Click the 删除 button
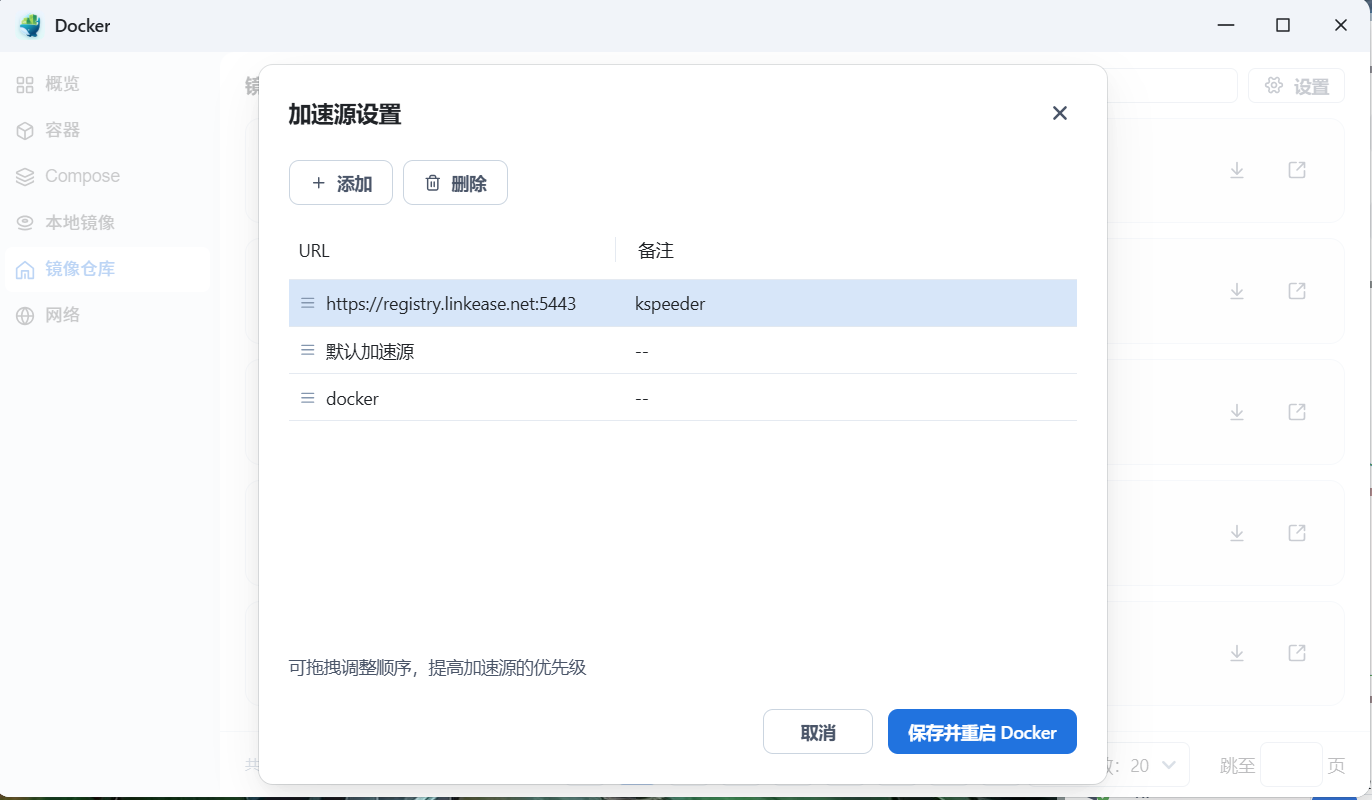This screenshot has width=1372, height=800. click(455, 183)
